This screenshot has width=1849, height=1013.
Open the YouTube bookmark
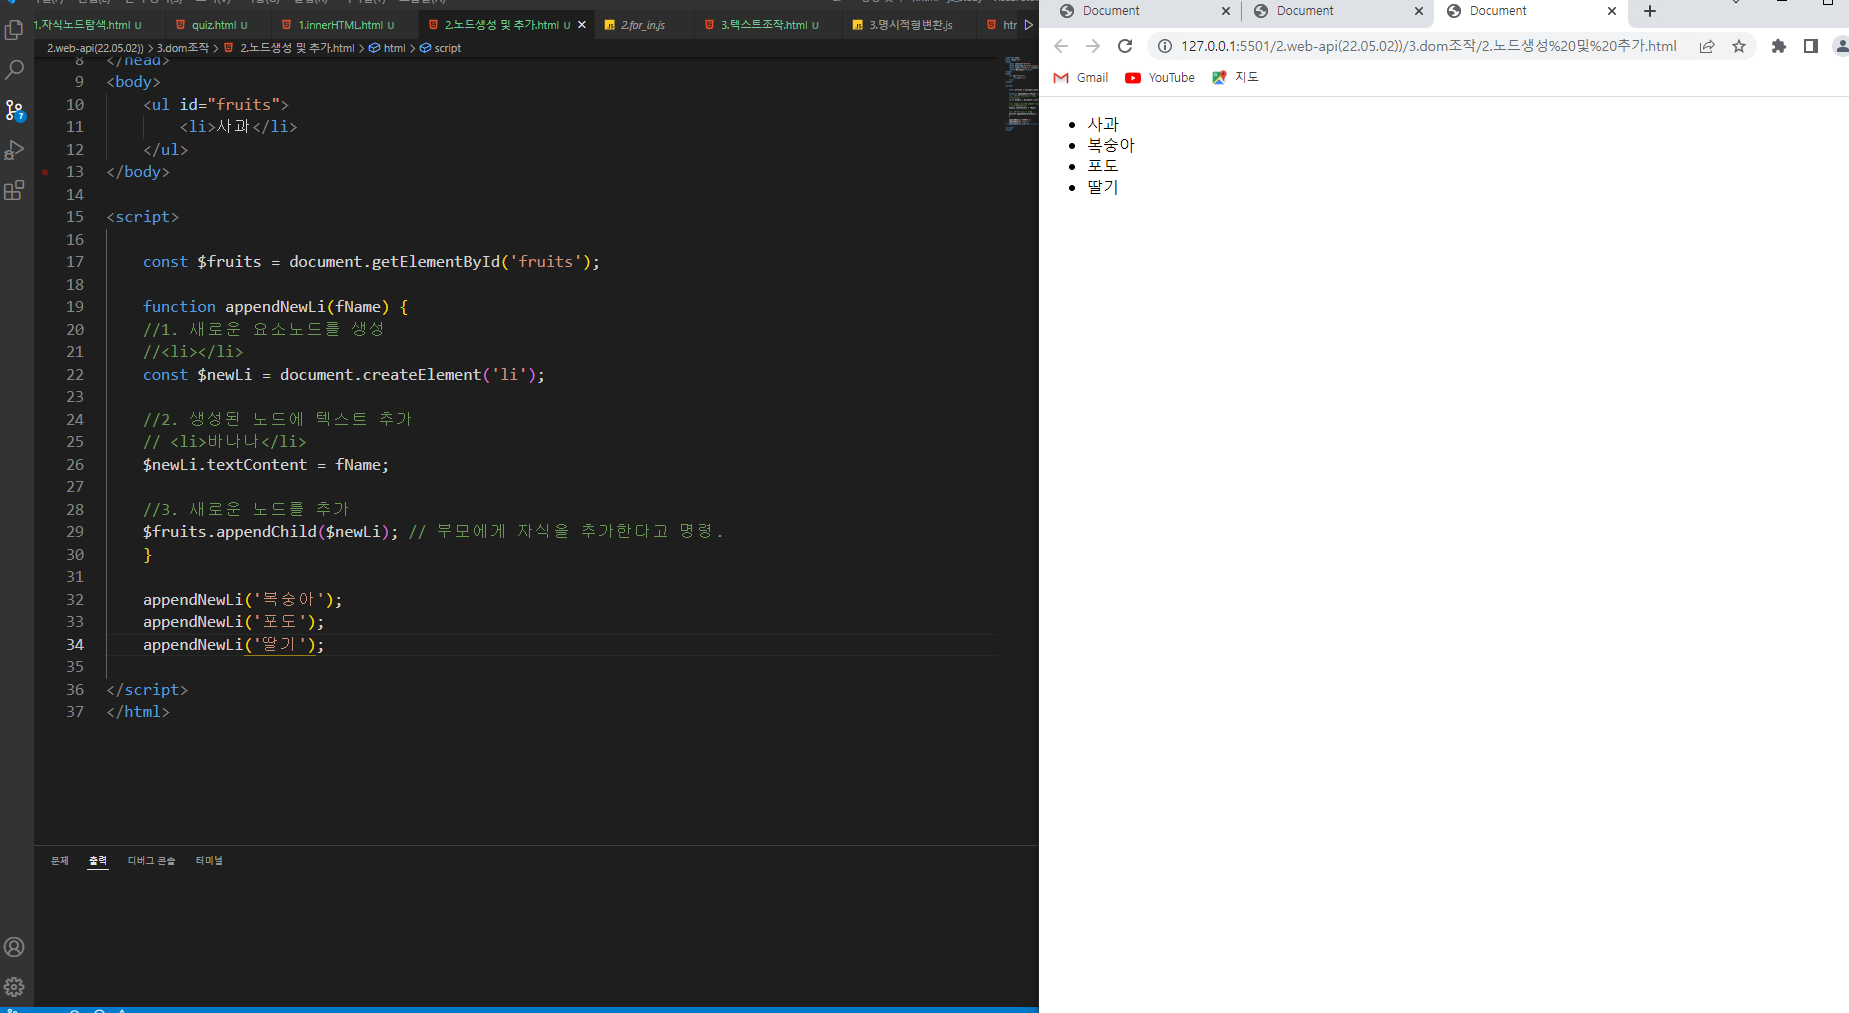(1160, 78)
